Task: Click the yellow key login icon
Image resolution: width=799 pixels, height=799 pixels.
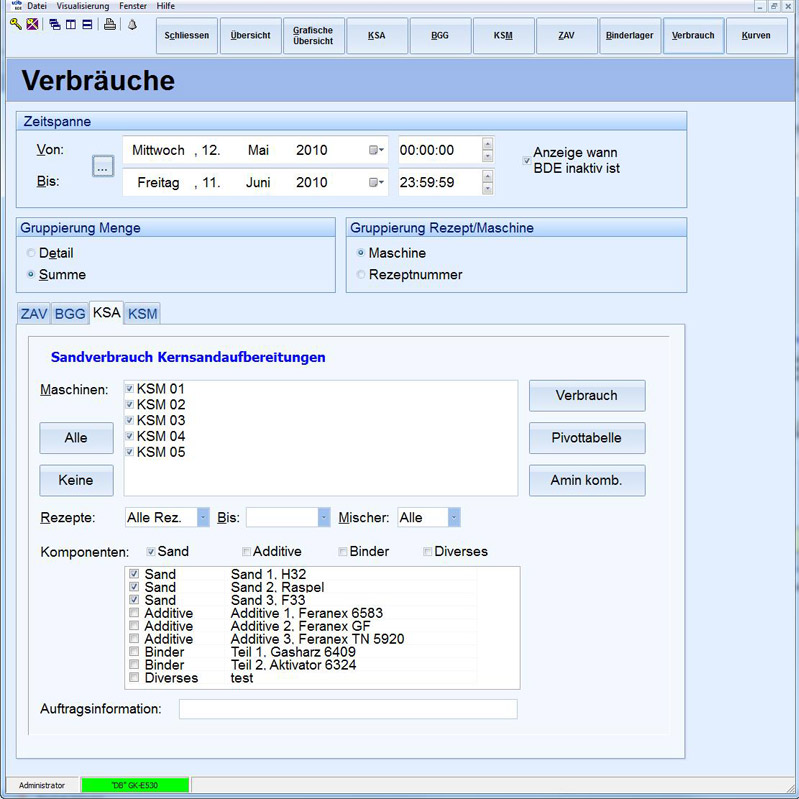Action: click(16, 24)
